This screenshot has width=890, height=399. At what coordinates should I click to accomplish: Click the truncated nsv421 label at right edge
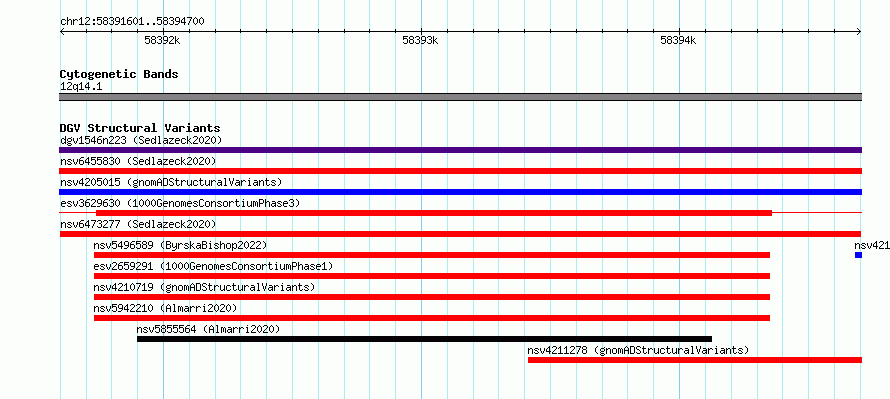[x=872, y=245]
